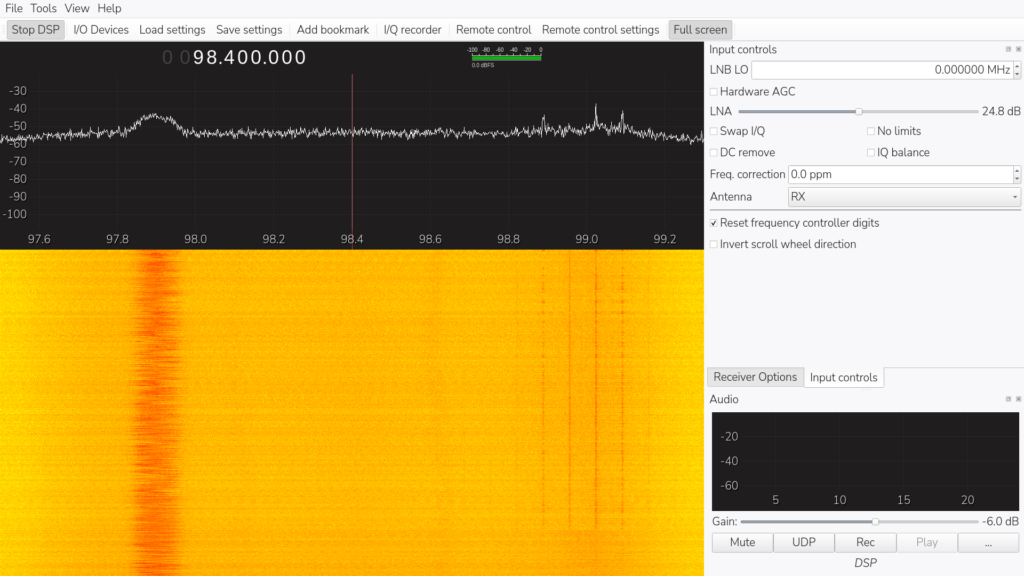Uncheck Reset frequency controller digits
This screenshot has width=1024, height=576.
714,223
